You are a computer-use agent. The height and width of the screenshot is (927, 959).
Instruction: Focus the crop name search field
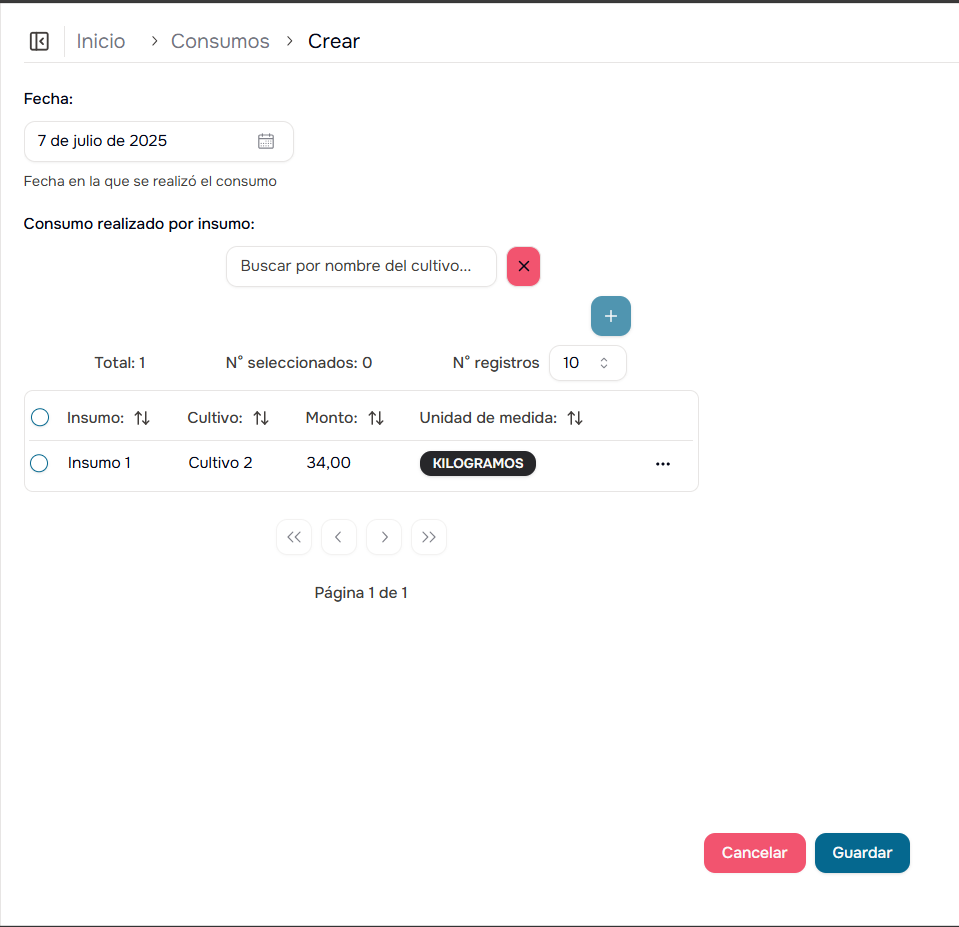click(360, 267)
